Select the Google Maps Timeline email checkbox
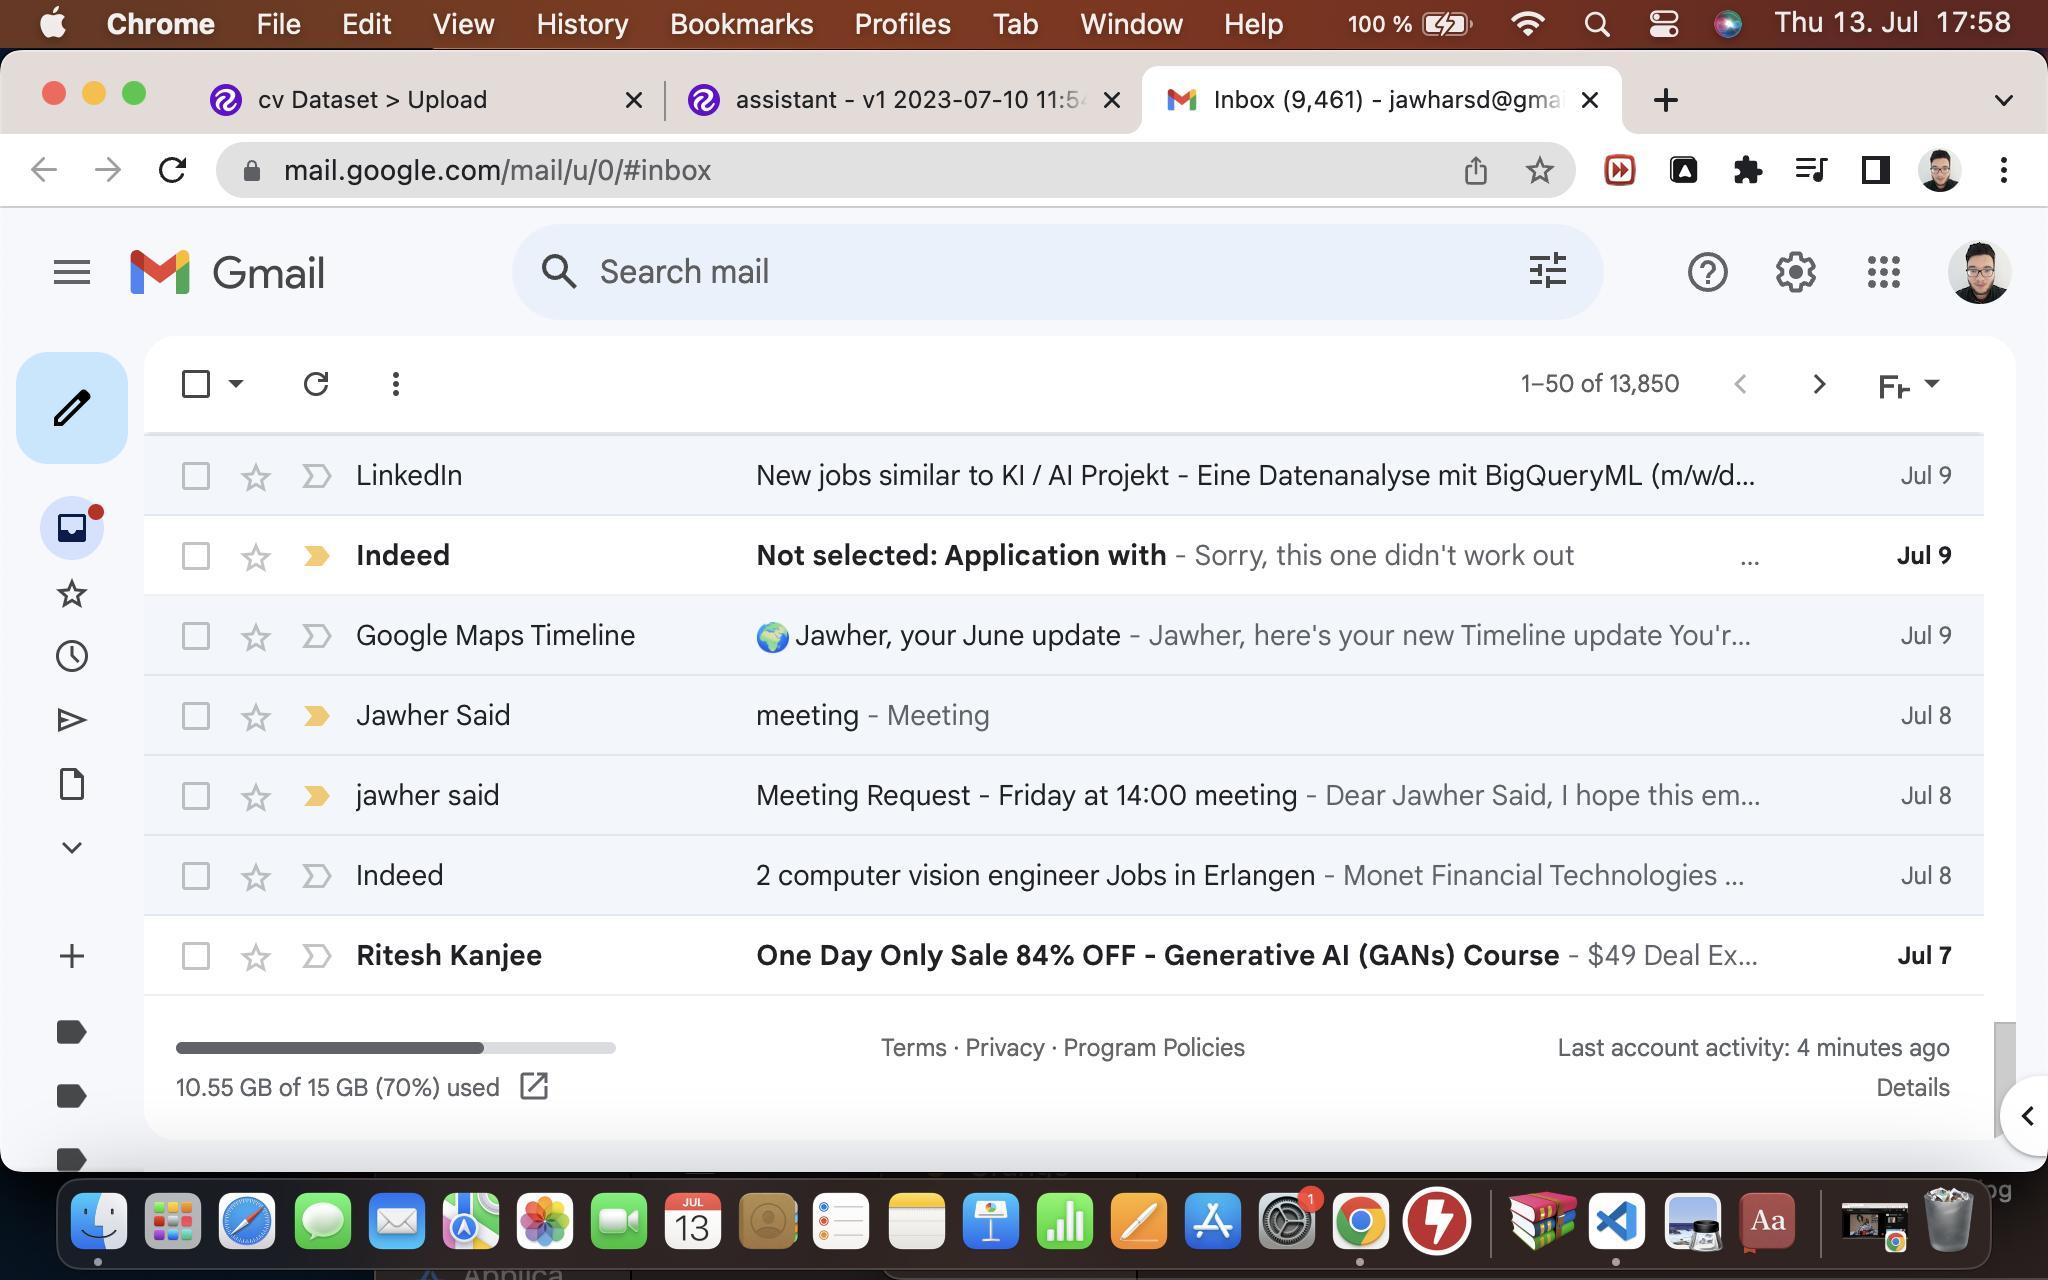Viewport: 2048px width, 1280px height. [x=196, y=636]
